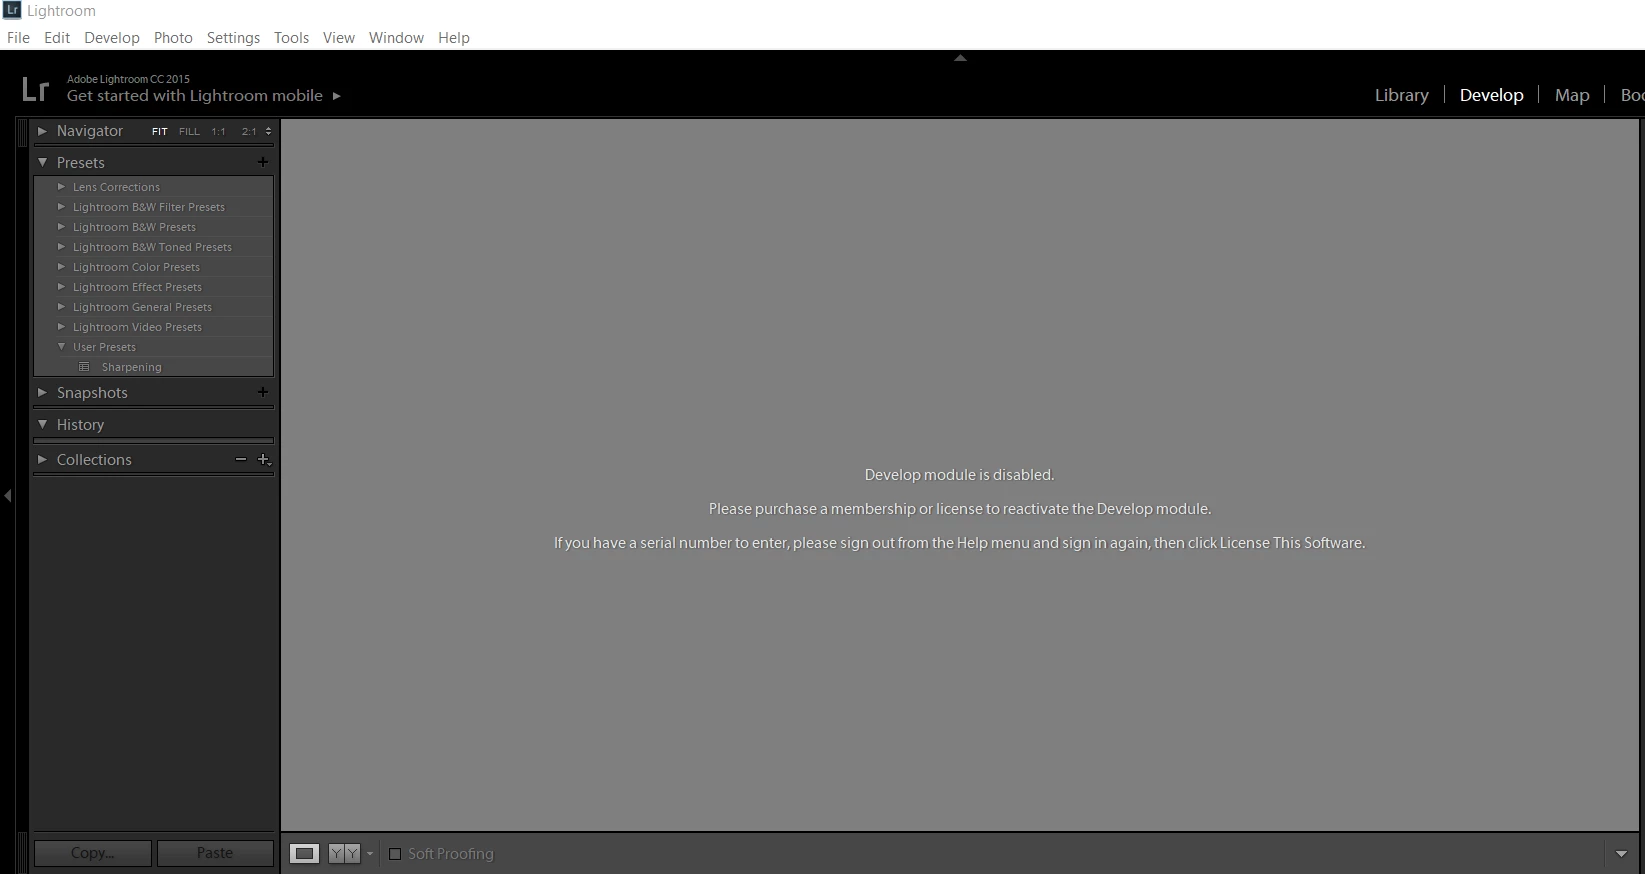This screenshot has height=874, width=1645.
Task: Click the Copy... button
Action: click(93, 853)
